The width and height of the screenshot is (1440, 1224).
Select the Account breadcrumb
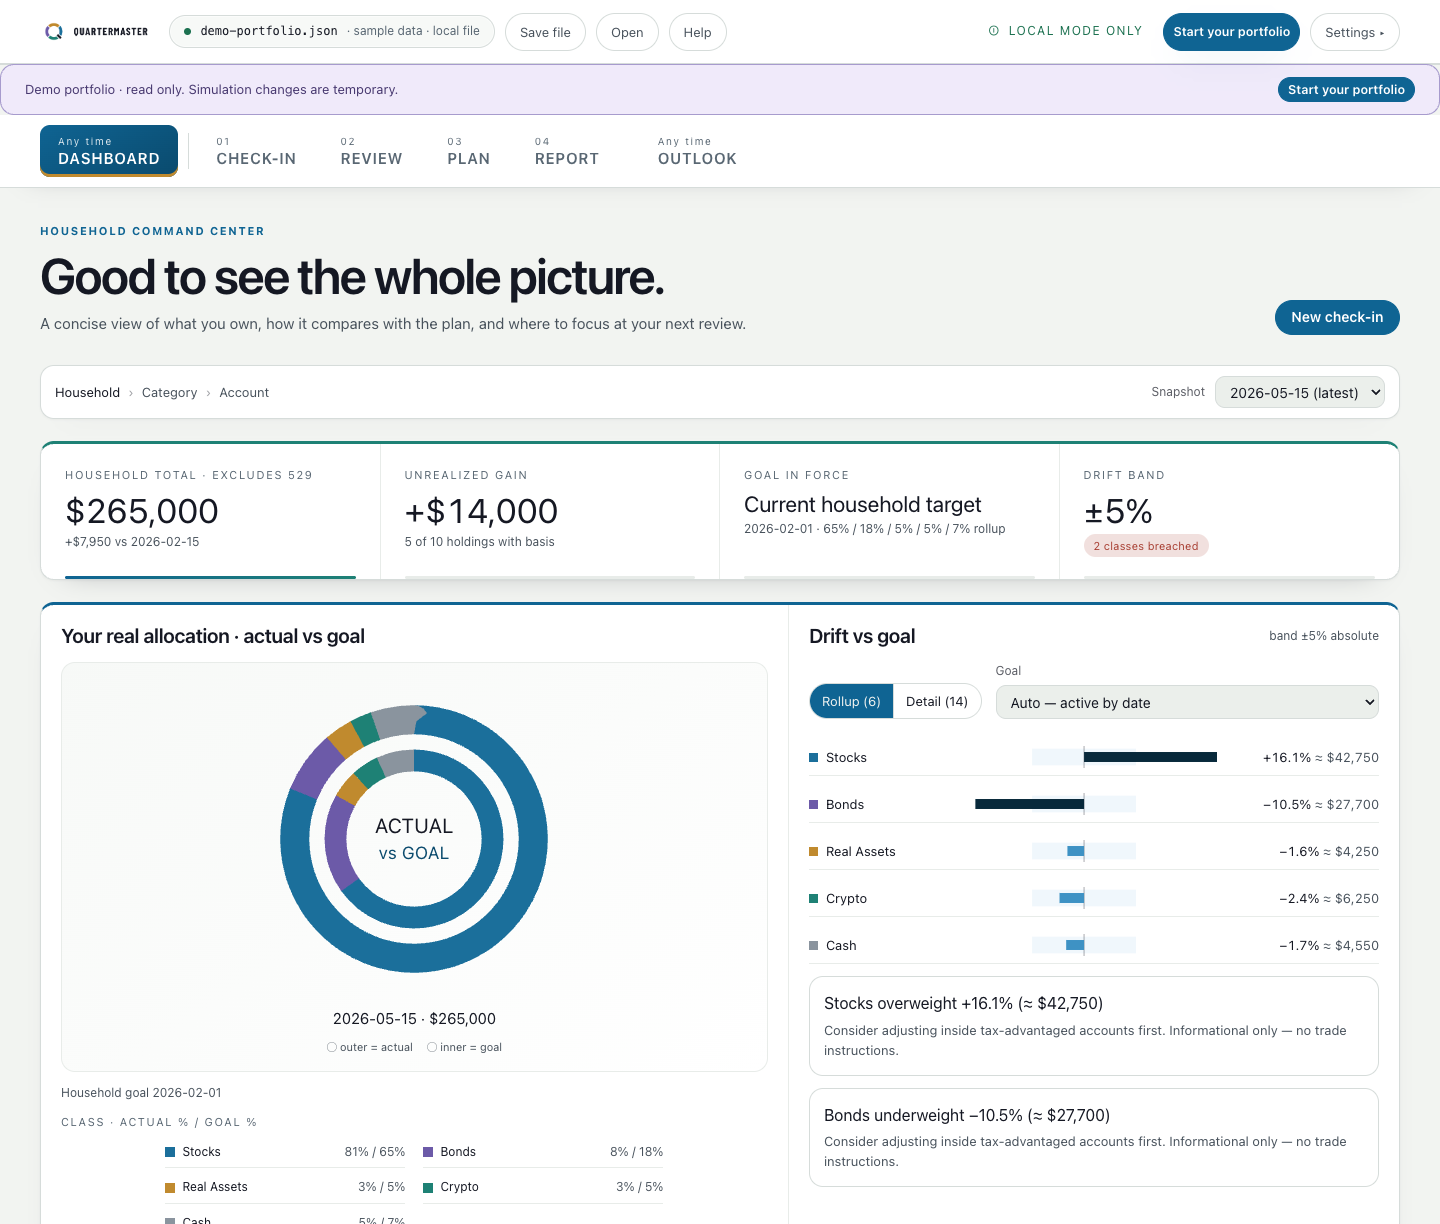[x=244, y=393]
